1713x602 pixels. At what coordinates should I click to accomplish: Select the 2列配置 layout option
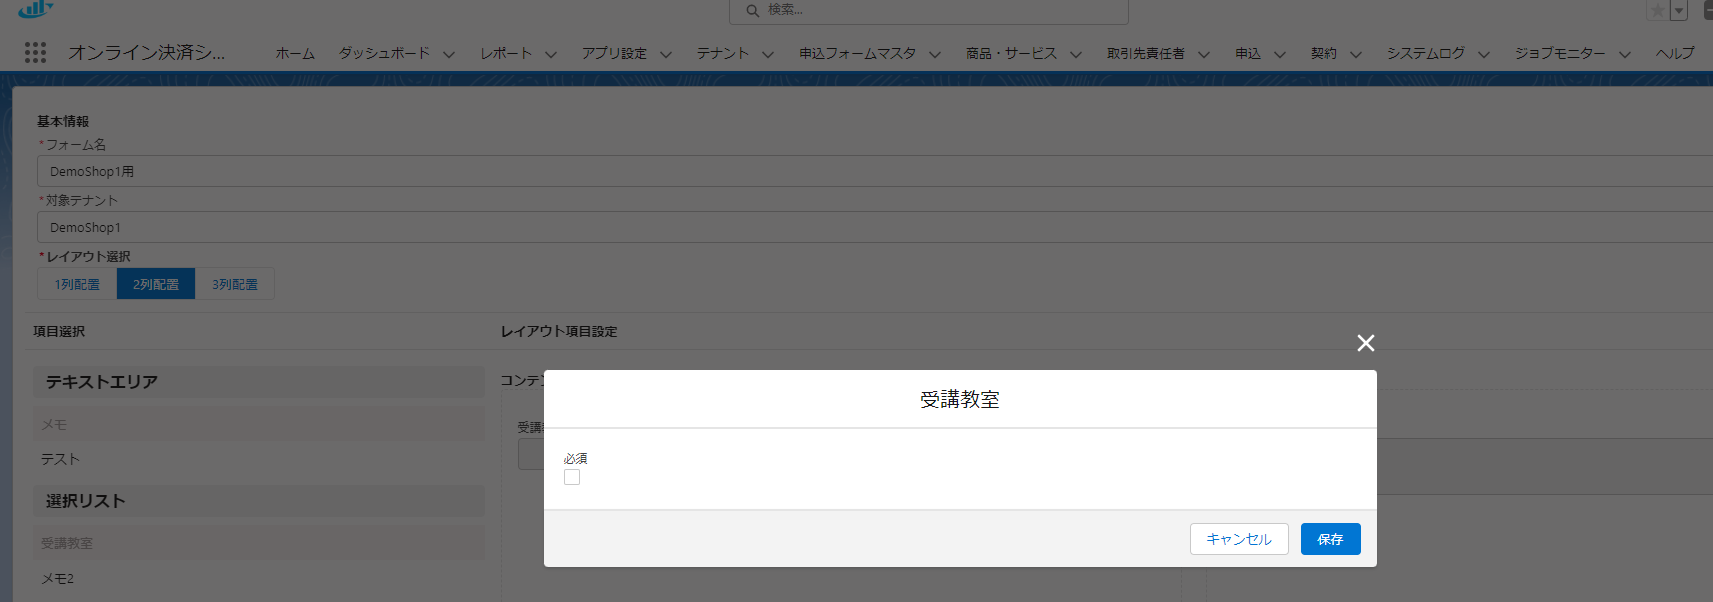tap(156, 284)
